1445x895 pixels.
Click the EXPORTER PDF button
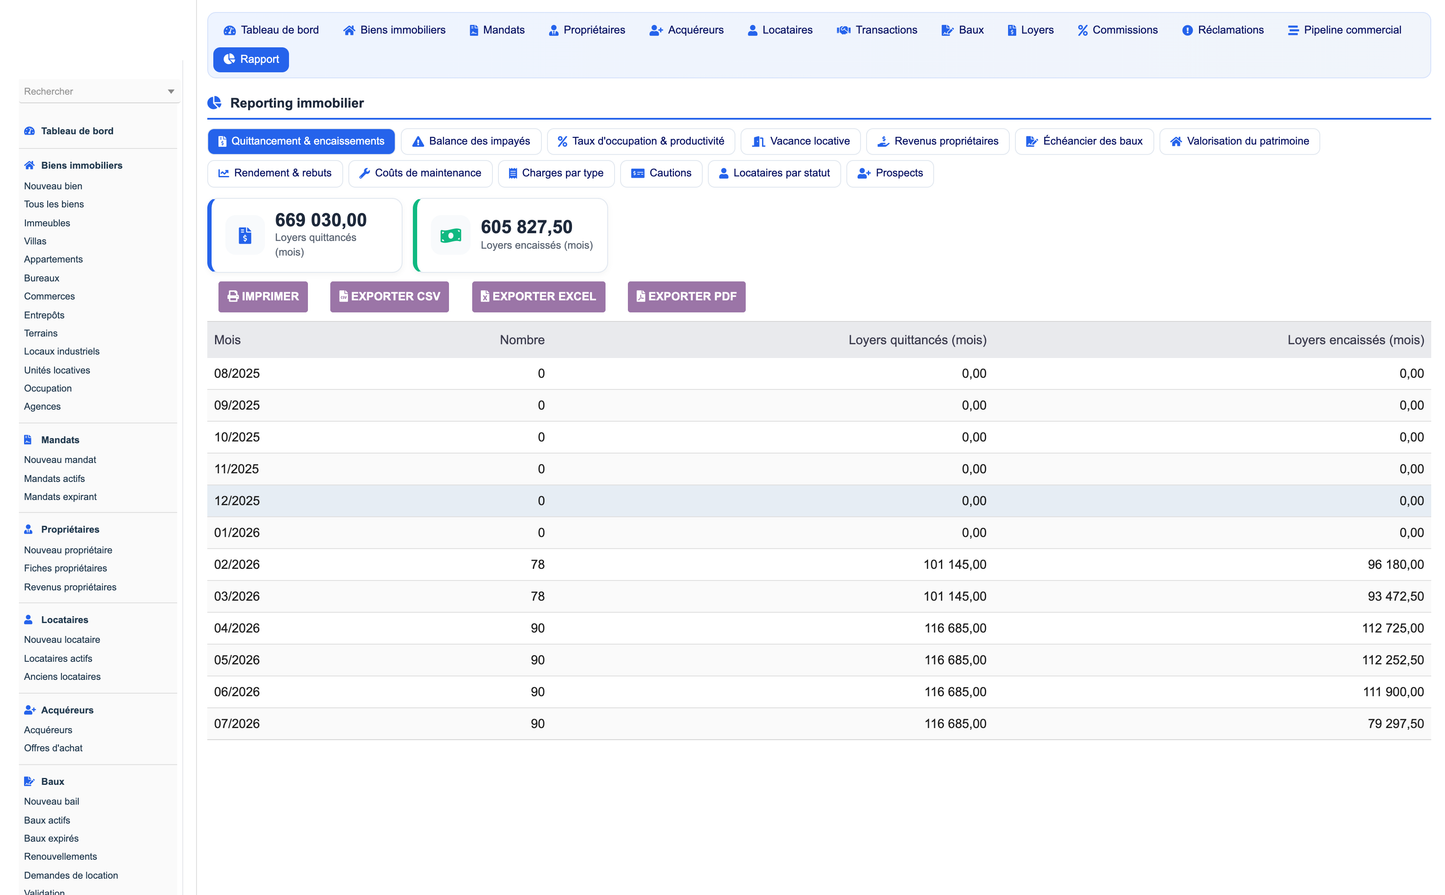click(686, 297)
